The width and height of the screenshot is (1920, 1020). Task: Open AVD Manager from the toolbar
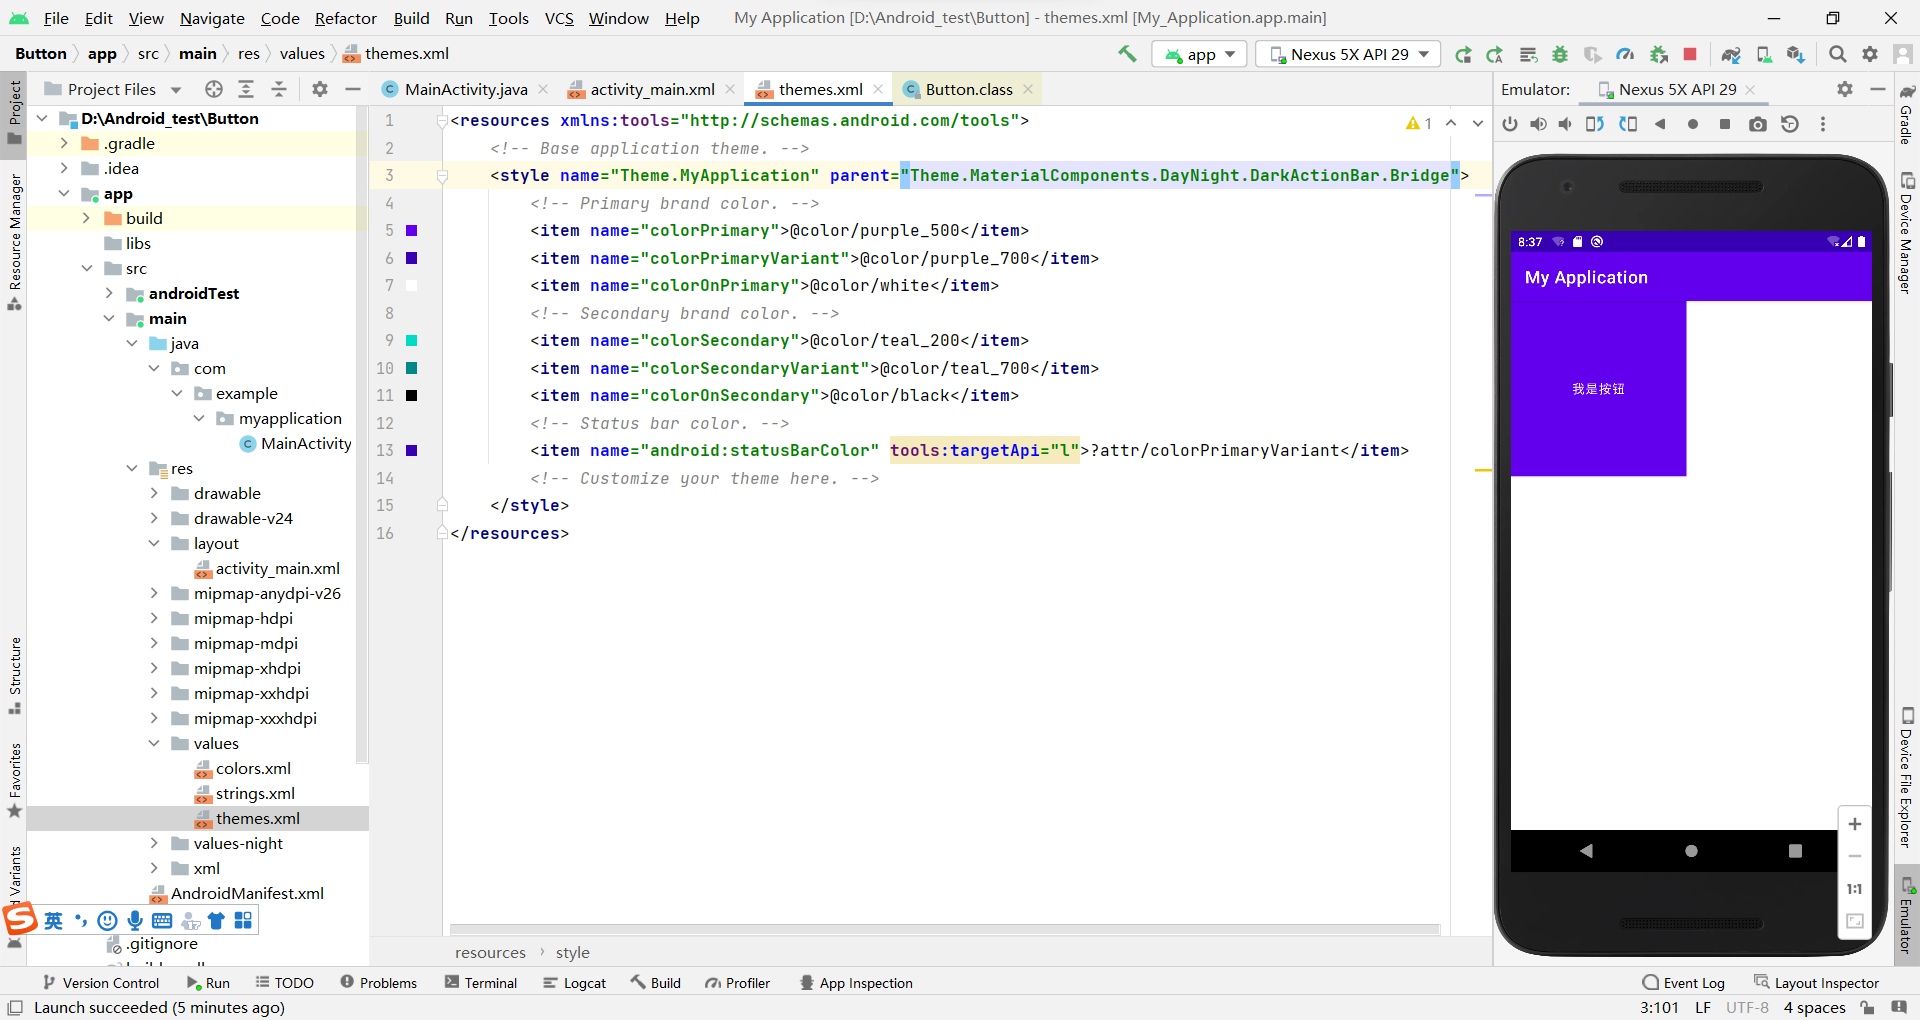pyautogui.click(x=1764, y=54)
